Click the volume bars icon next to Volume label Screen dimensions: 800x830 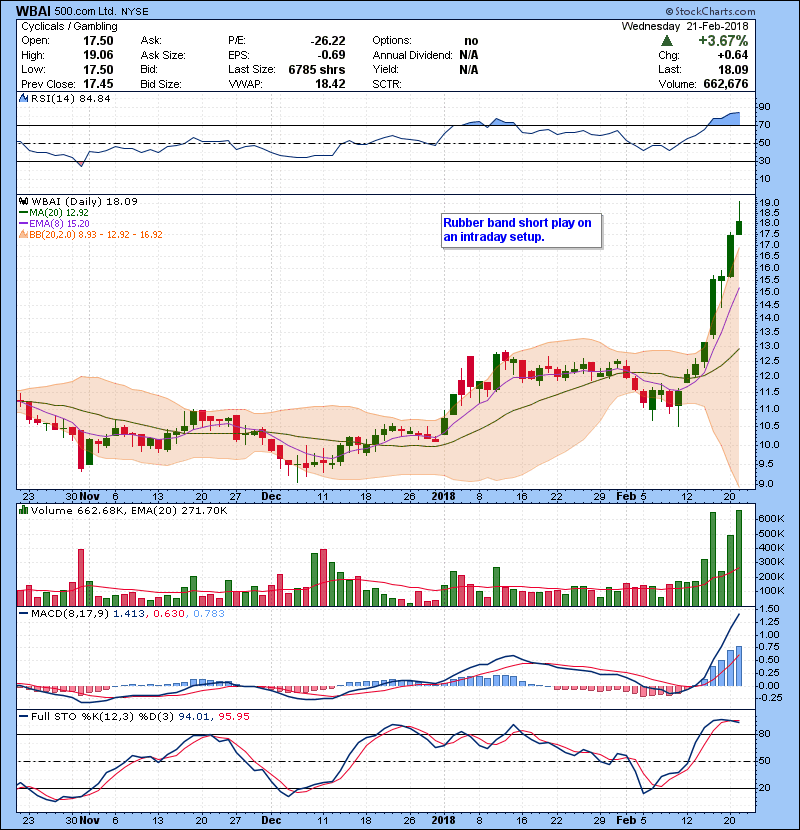[23, 510]
